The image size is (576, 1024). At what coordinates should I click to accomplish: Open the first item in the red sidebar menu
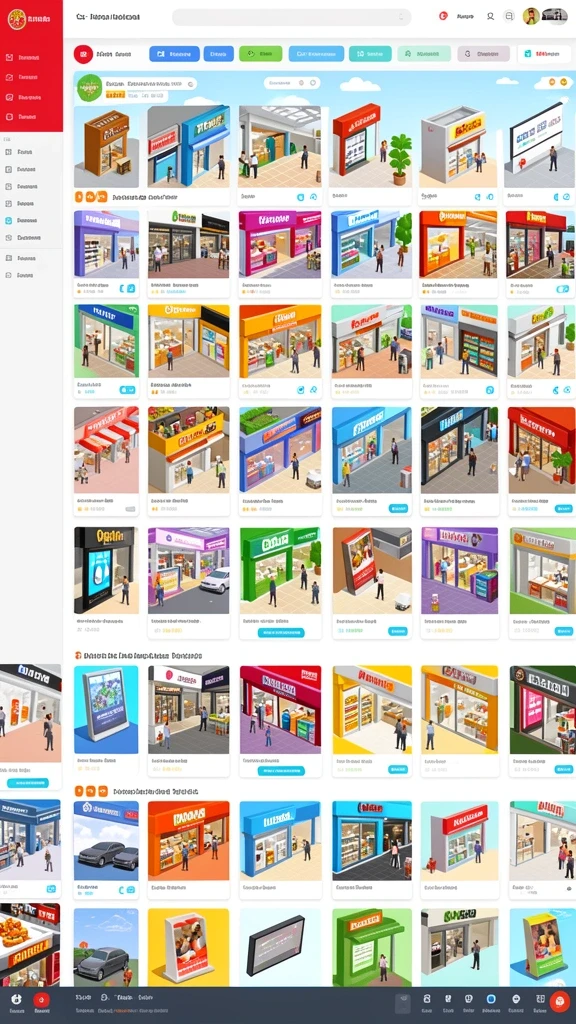coord(24,57)
